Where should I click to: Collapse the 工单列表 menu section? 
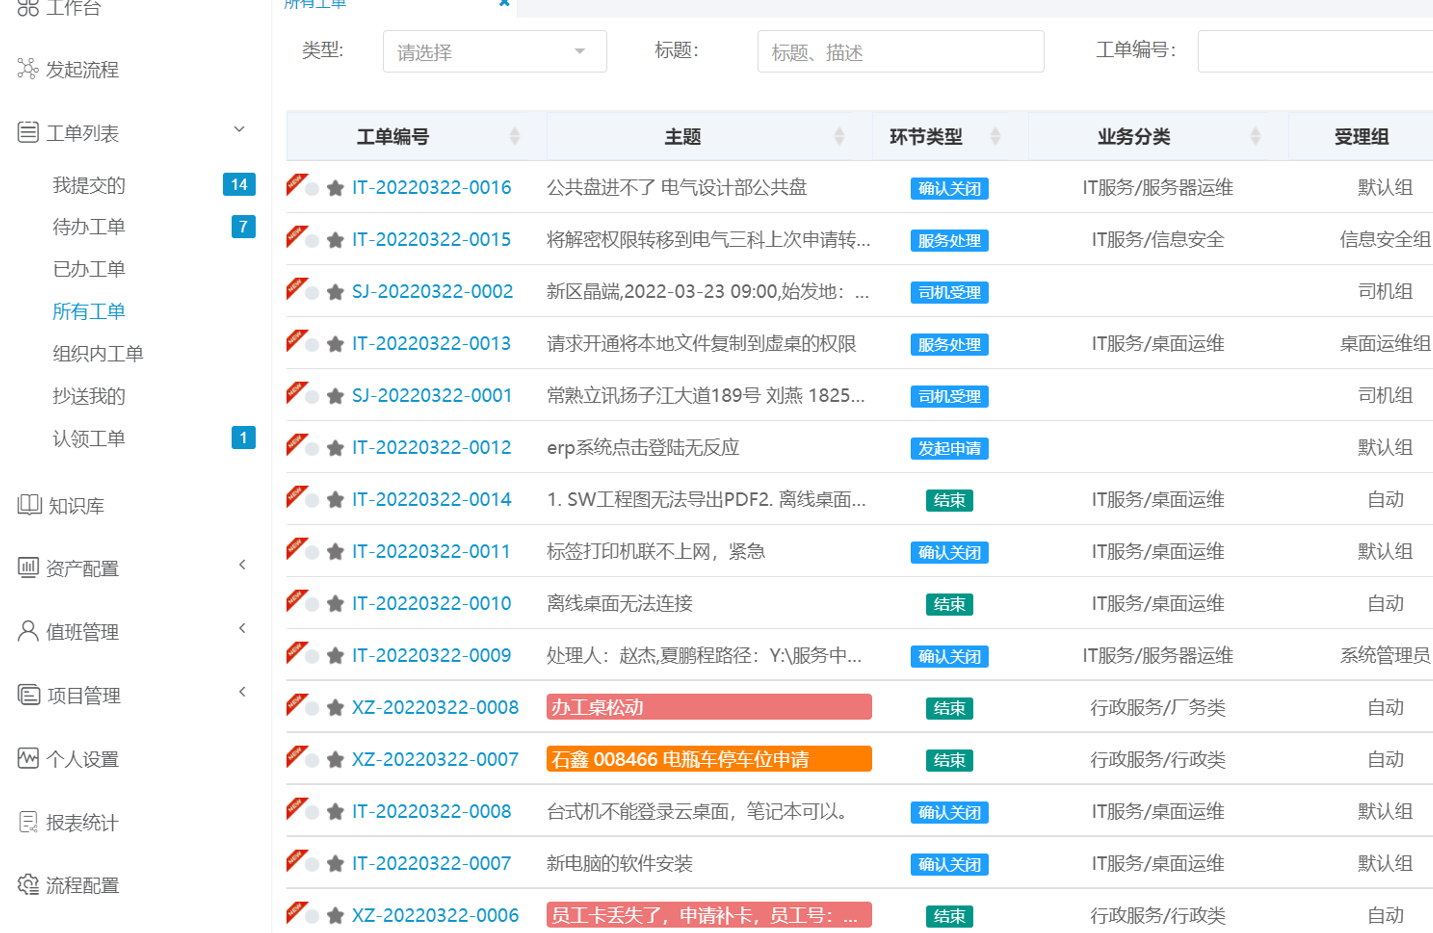(x=239, y=130)
